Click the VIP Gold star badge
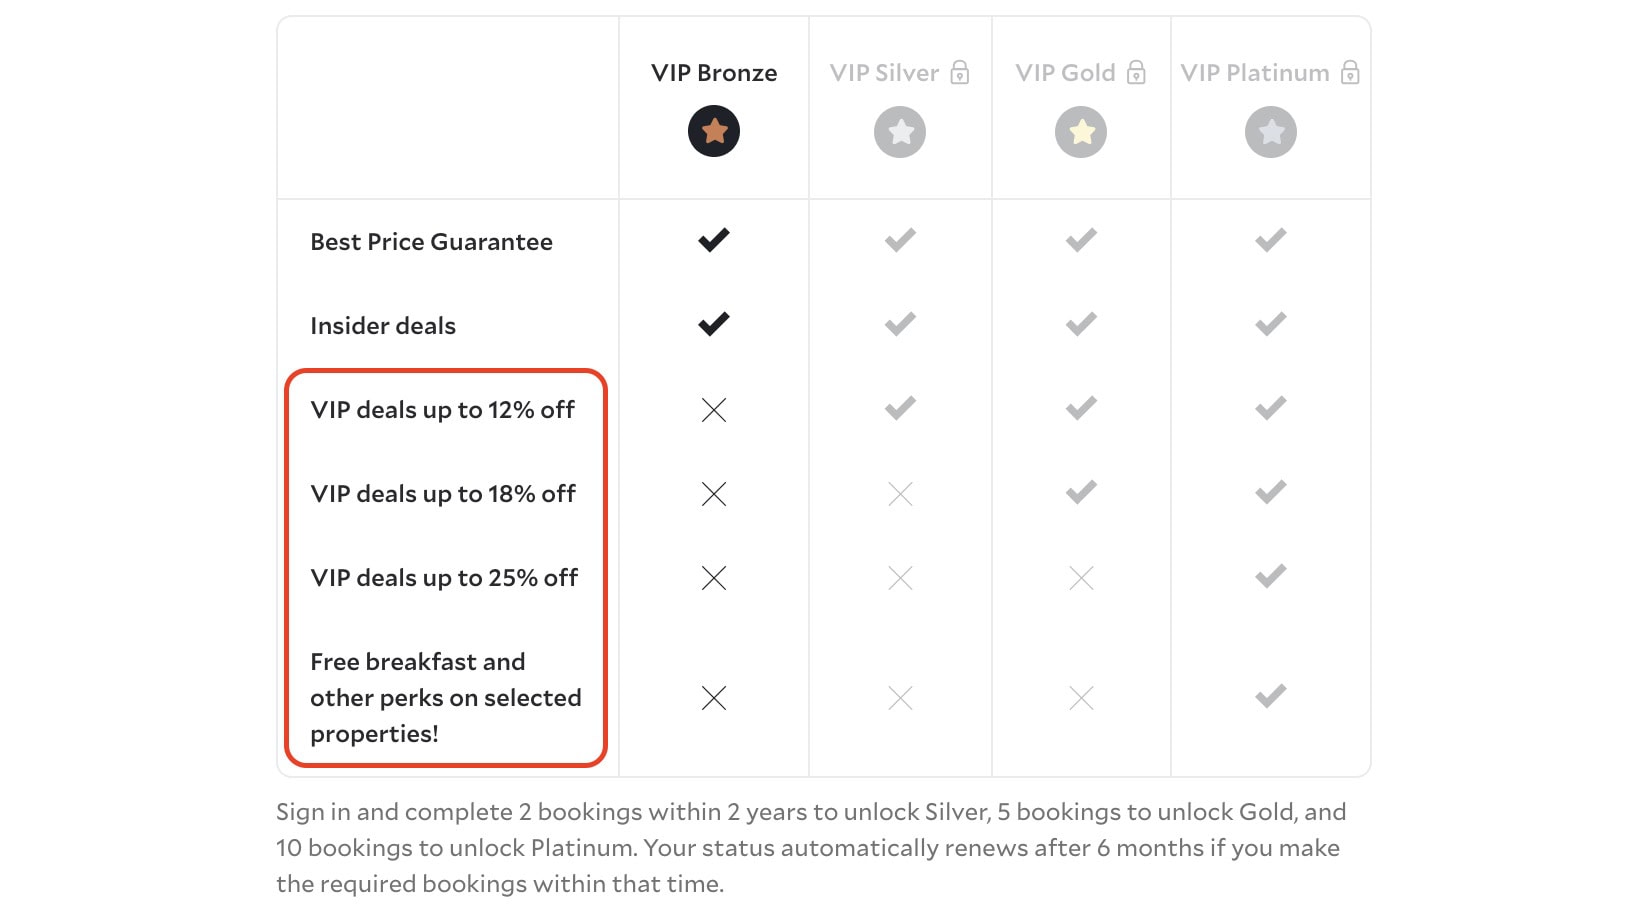Screen dimensions: 1650x918 coord(1081,132)
